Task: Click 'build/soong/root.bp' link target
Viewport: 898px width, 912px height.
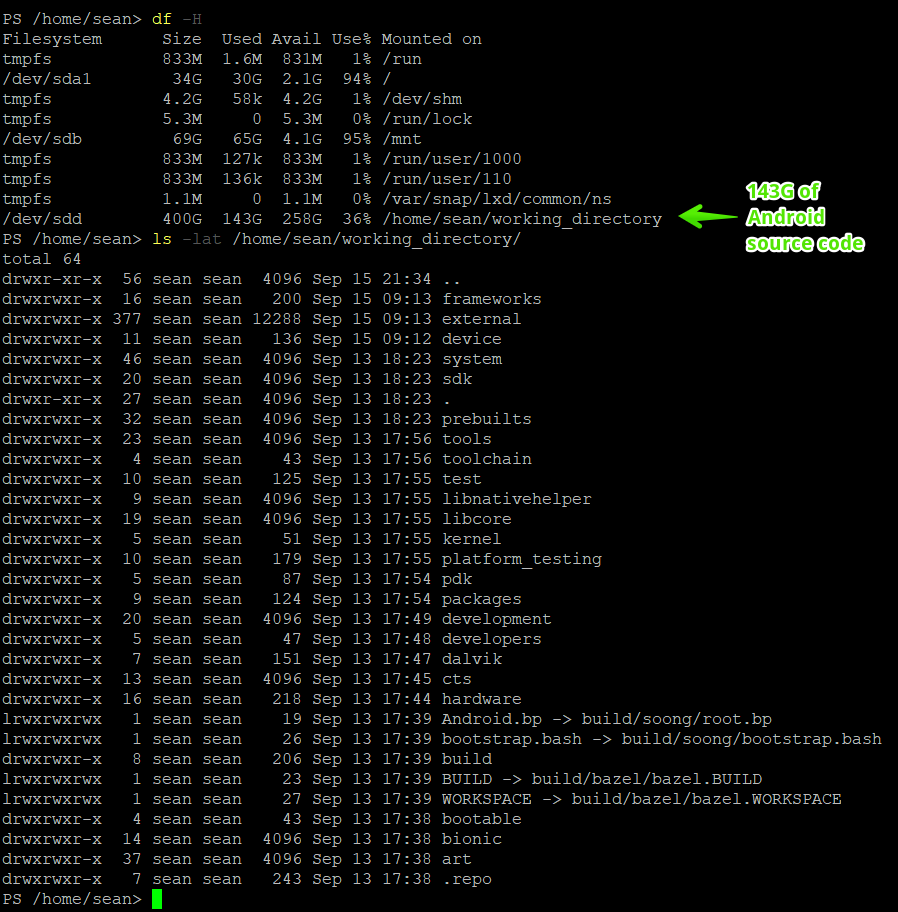Action: tap(676, 719)
